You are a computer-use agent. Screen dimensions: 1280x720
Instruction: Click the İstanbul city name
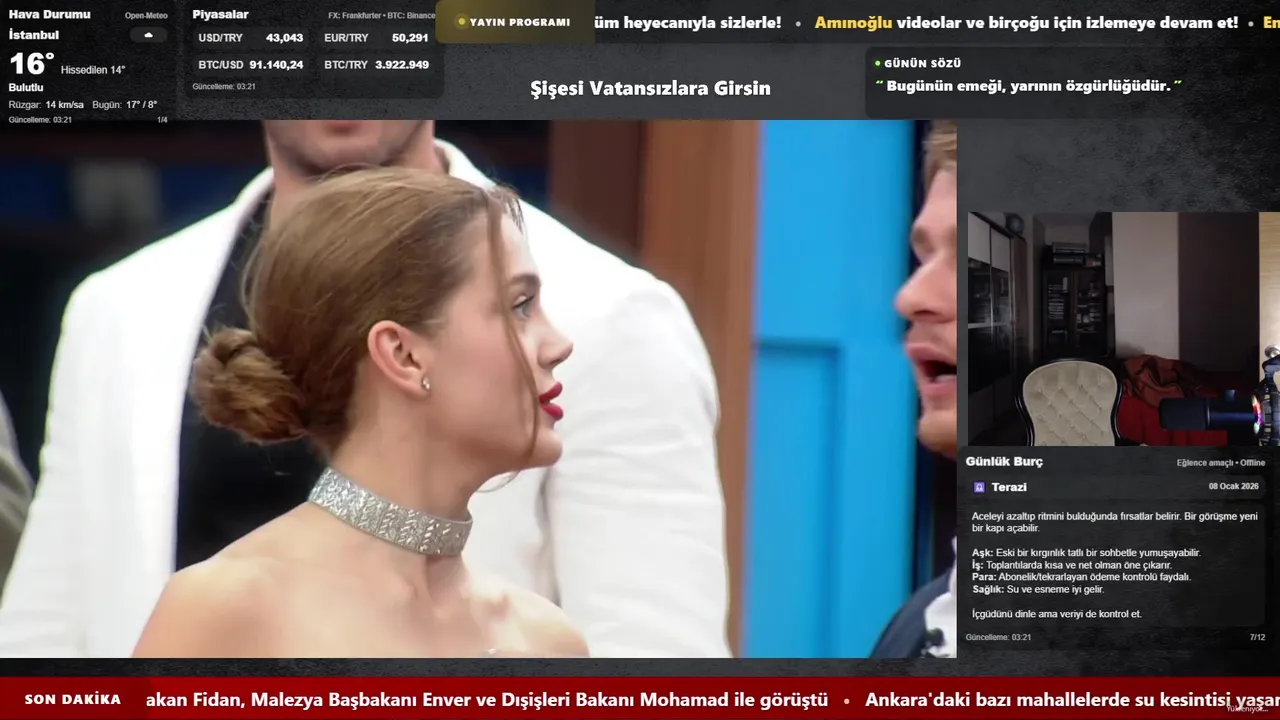33,35
